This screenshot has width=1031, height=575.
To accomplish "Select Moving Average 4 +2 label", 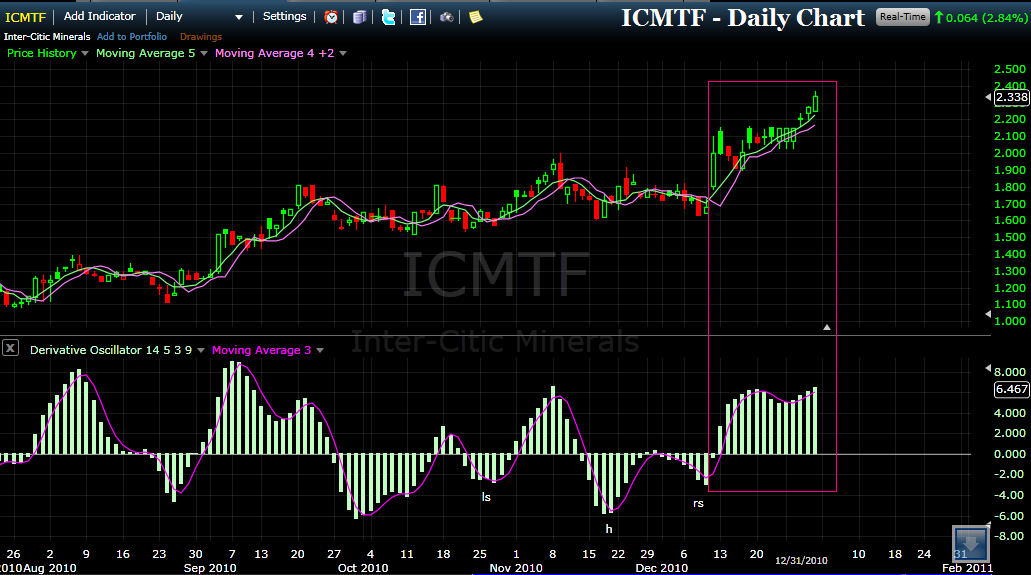I will click(x=274, y=53).
